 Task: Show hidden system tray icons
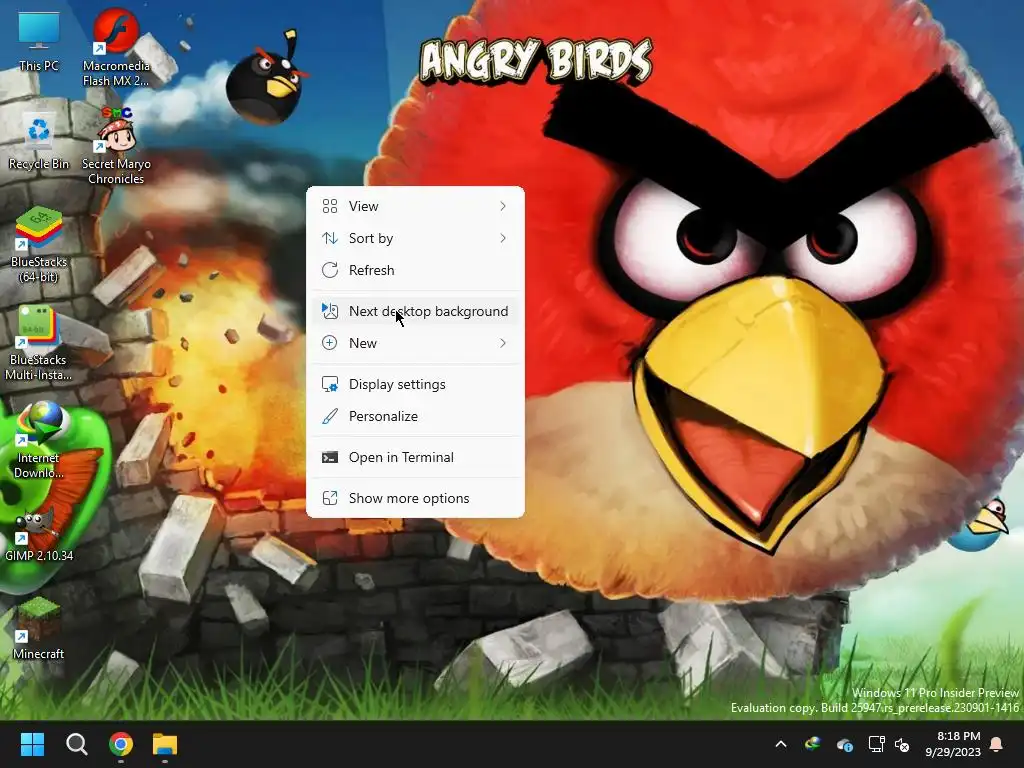(780, 744)
